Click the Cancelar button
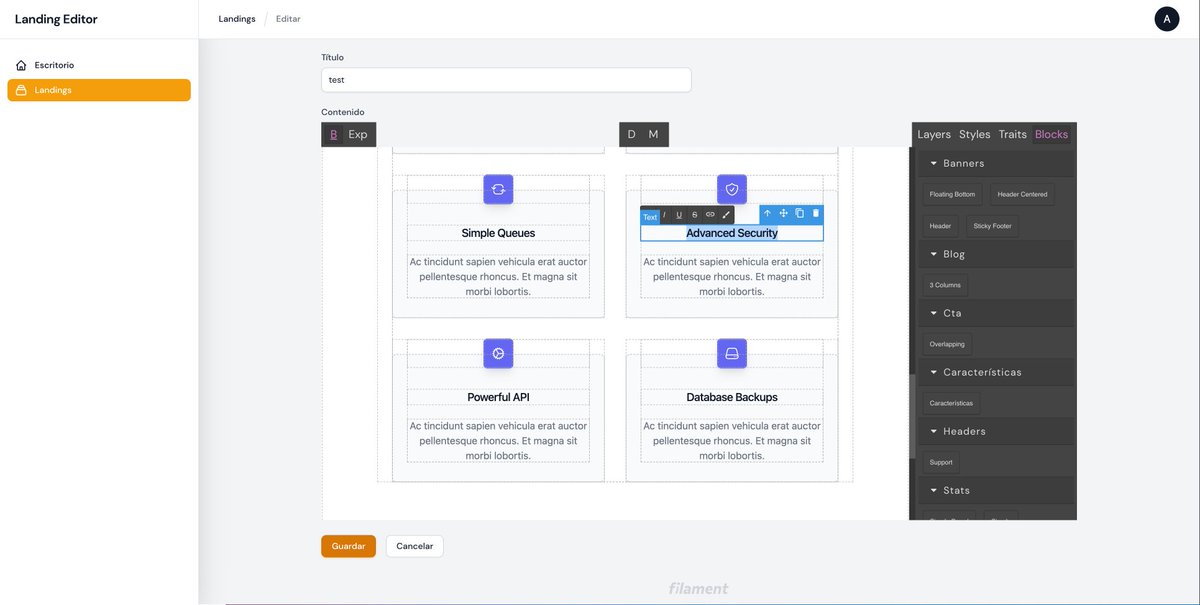Screen dimensions: 1200x605 [415, 546]
